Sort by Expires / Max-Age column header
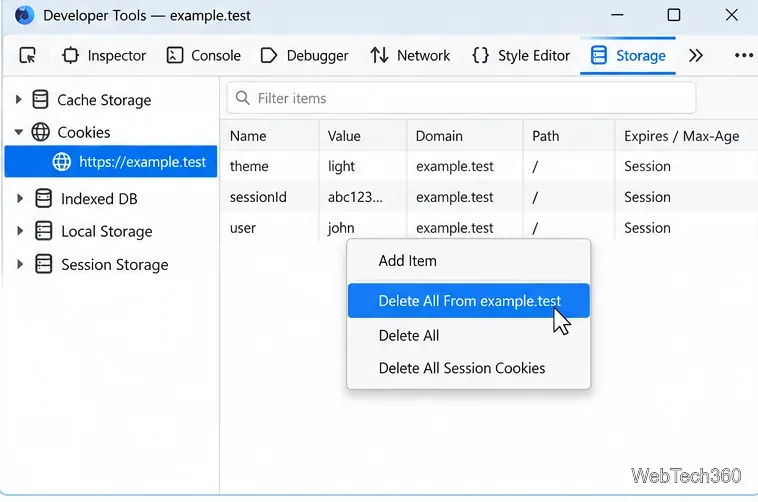 [x=686, y=136]
